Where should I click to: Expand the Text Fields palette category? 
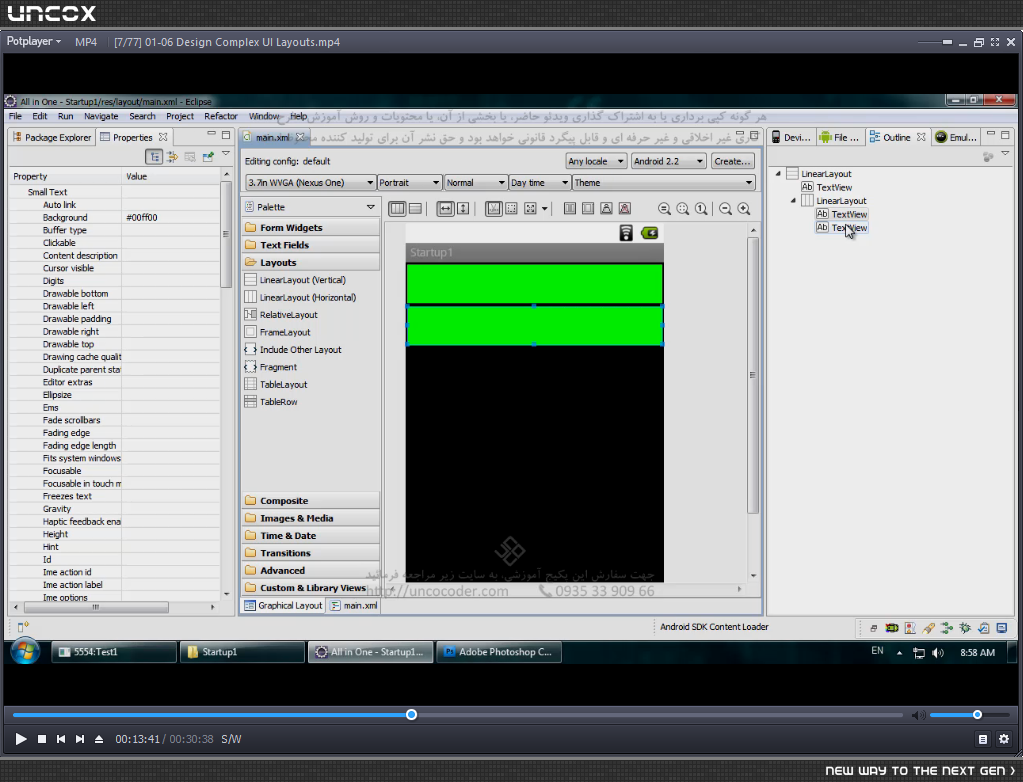click(x=311, y=245)
